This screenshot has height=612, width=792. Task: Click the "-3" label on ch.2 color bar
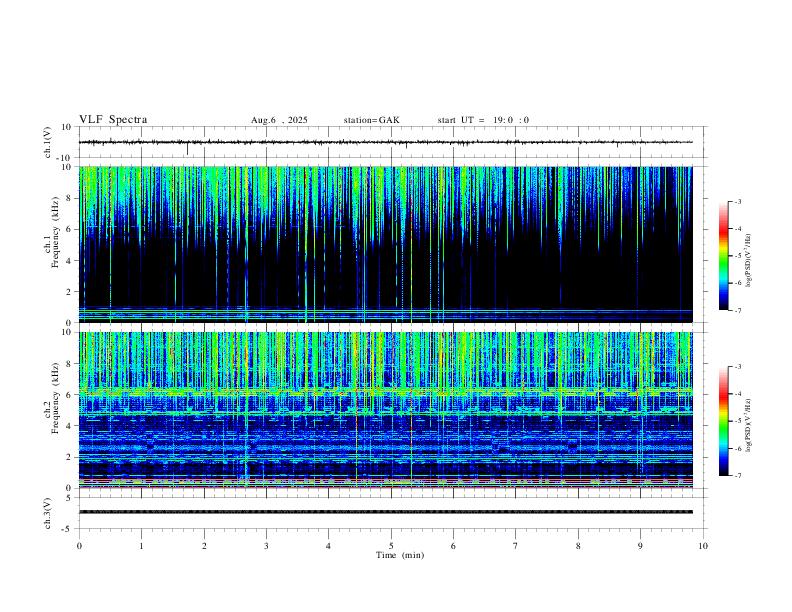point(737,367)
